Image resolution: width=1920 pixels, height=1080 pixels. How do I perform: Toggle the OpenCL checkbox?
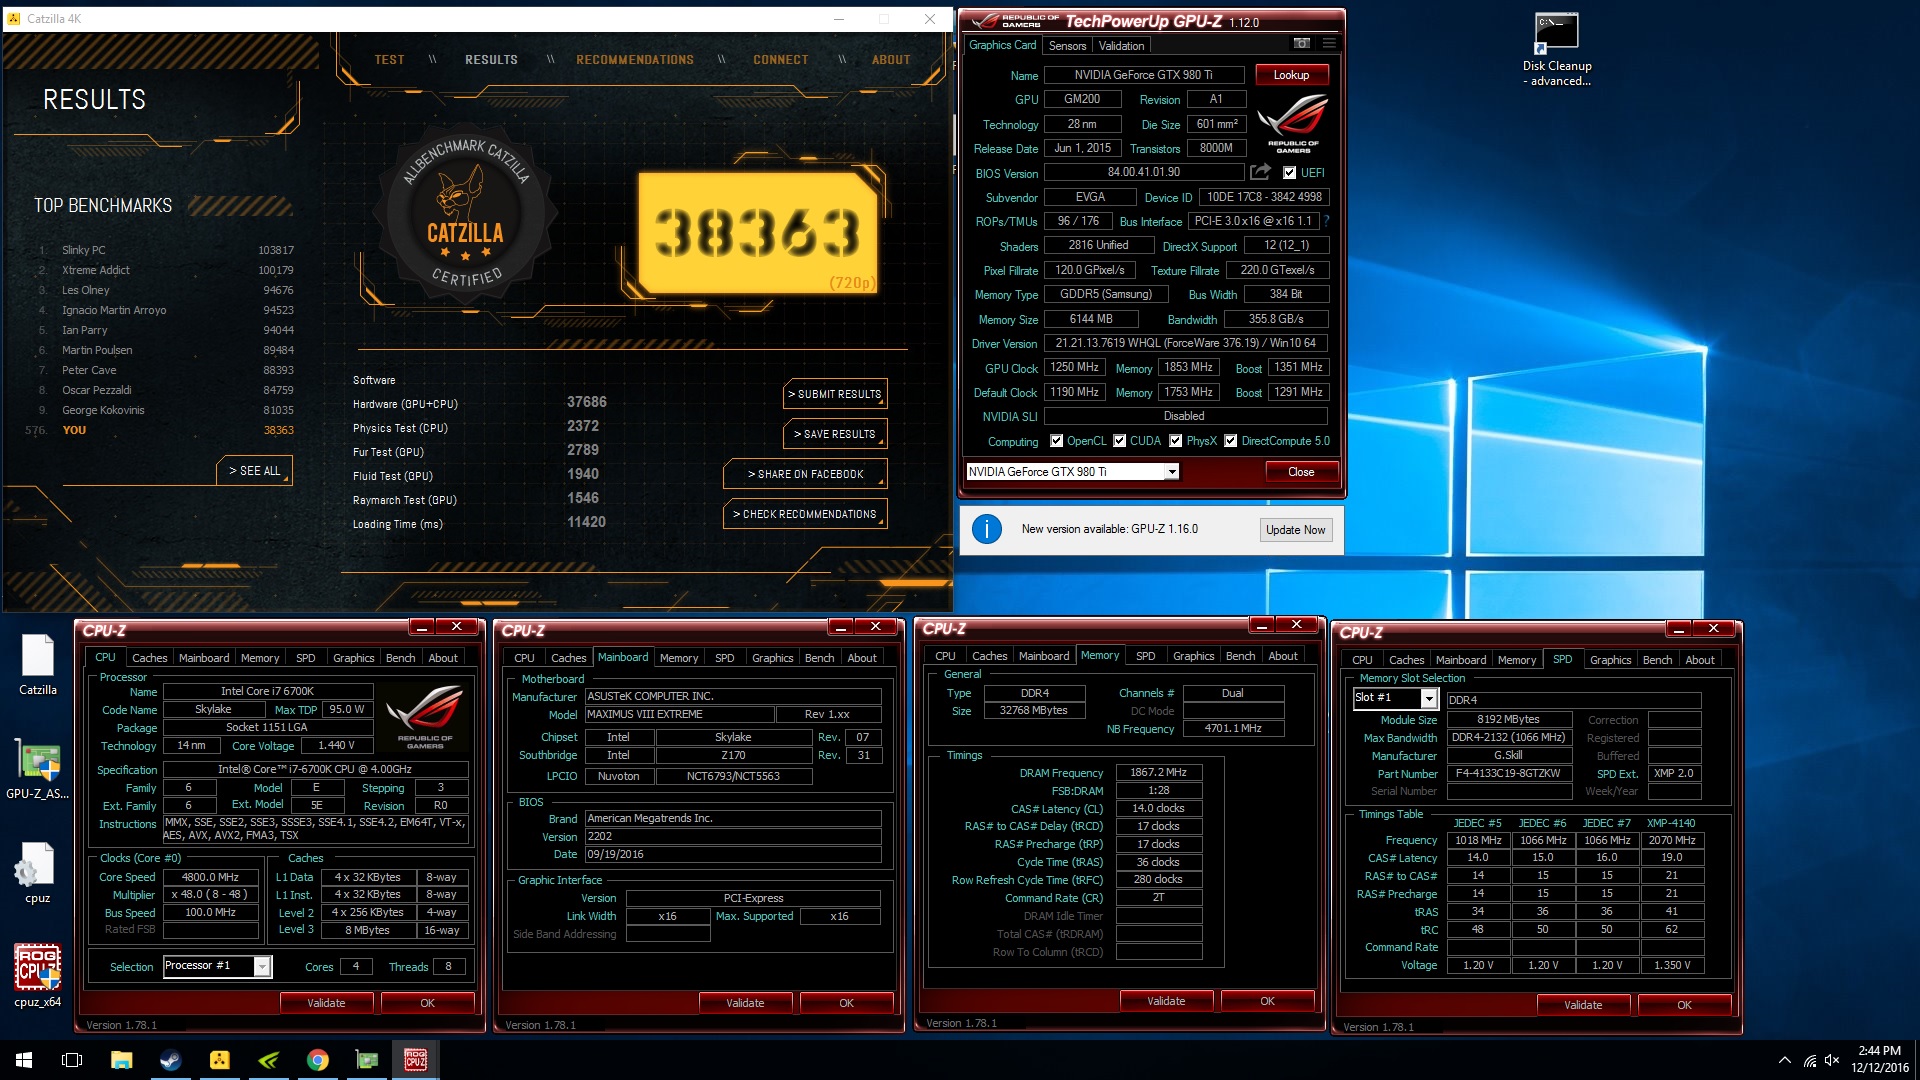click(x=1056, y=441)
